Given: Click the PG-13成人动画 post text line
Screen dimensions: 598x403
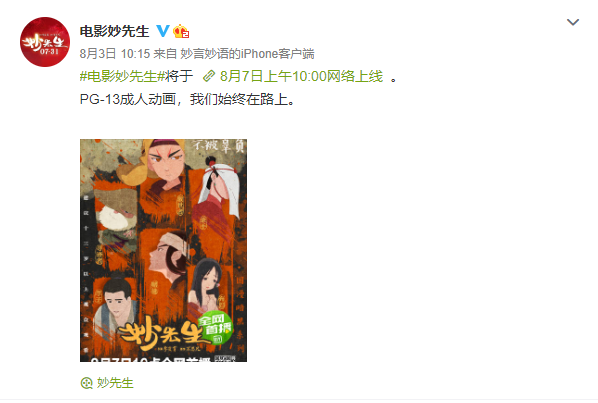Looking at the screenshot, I should 187,100.
